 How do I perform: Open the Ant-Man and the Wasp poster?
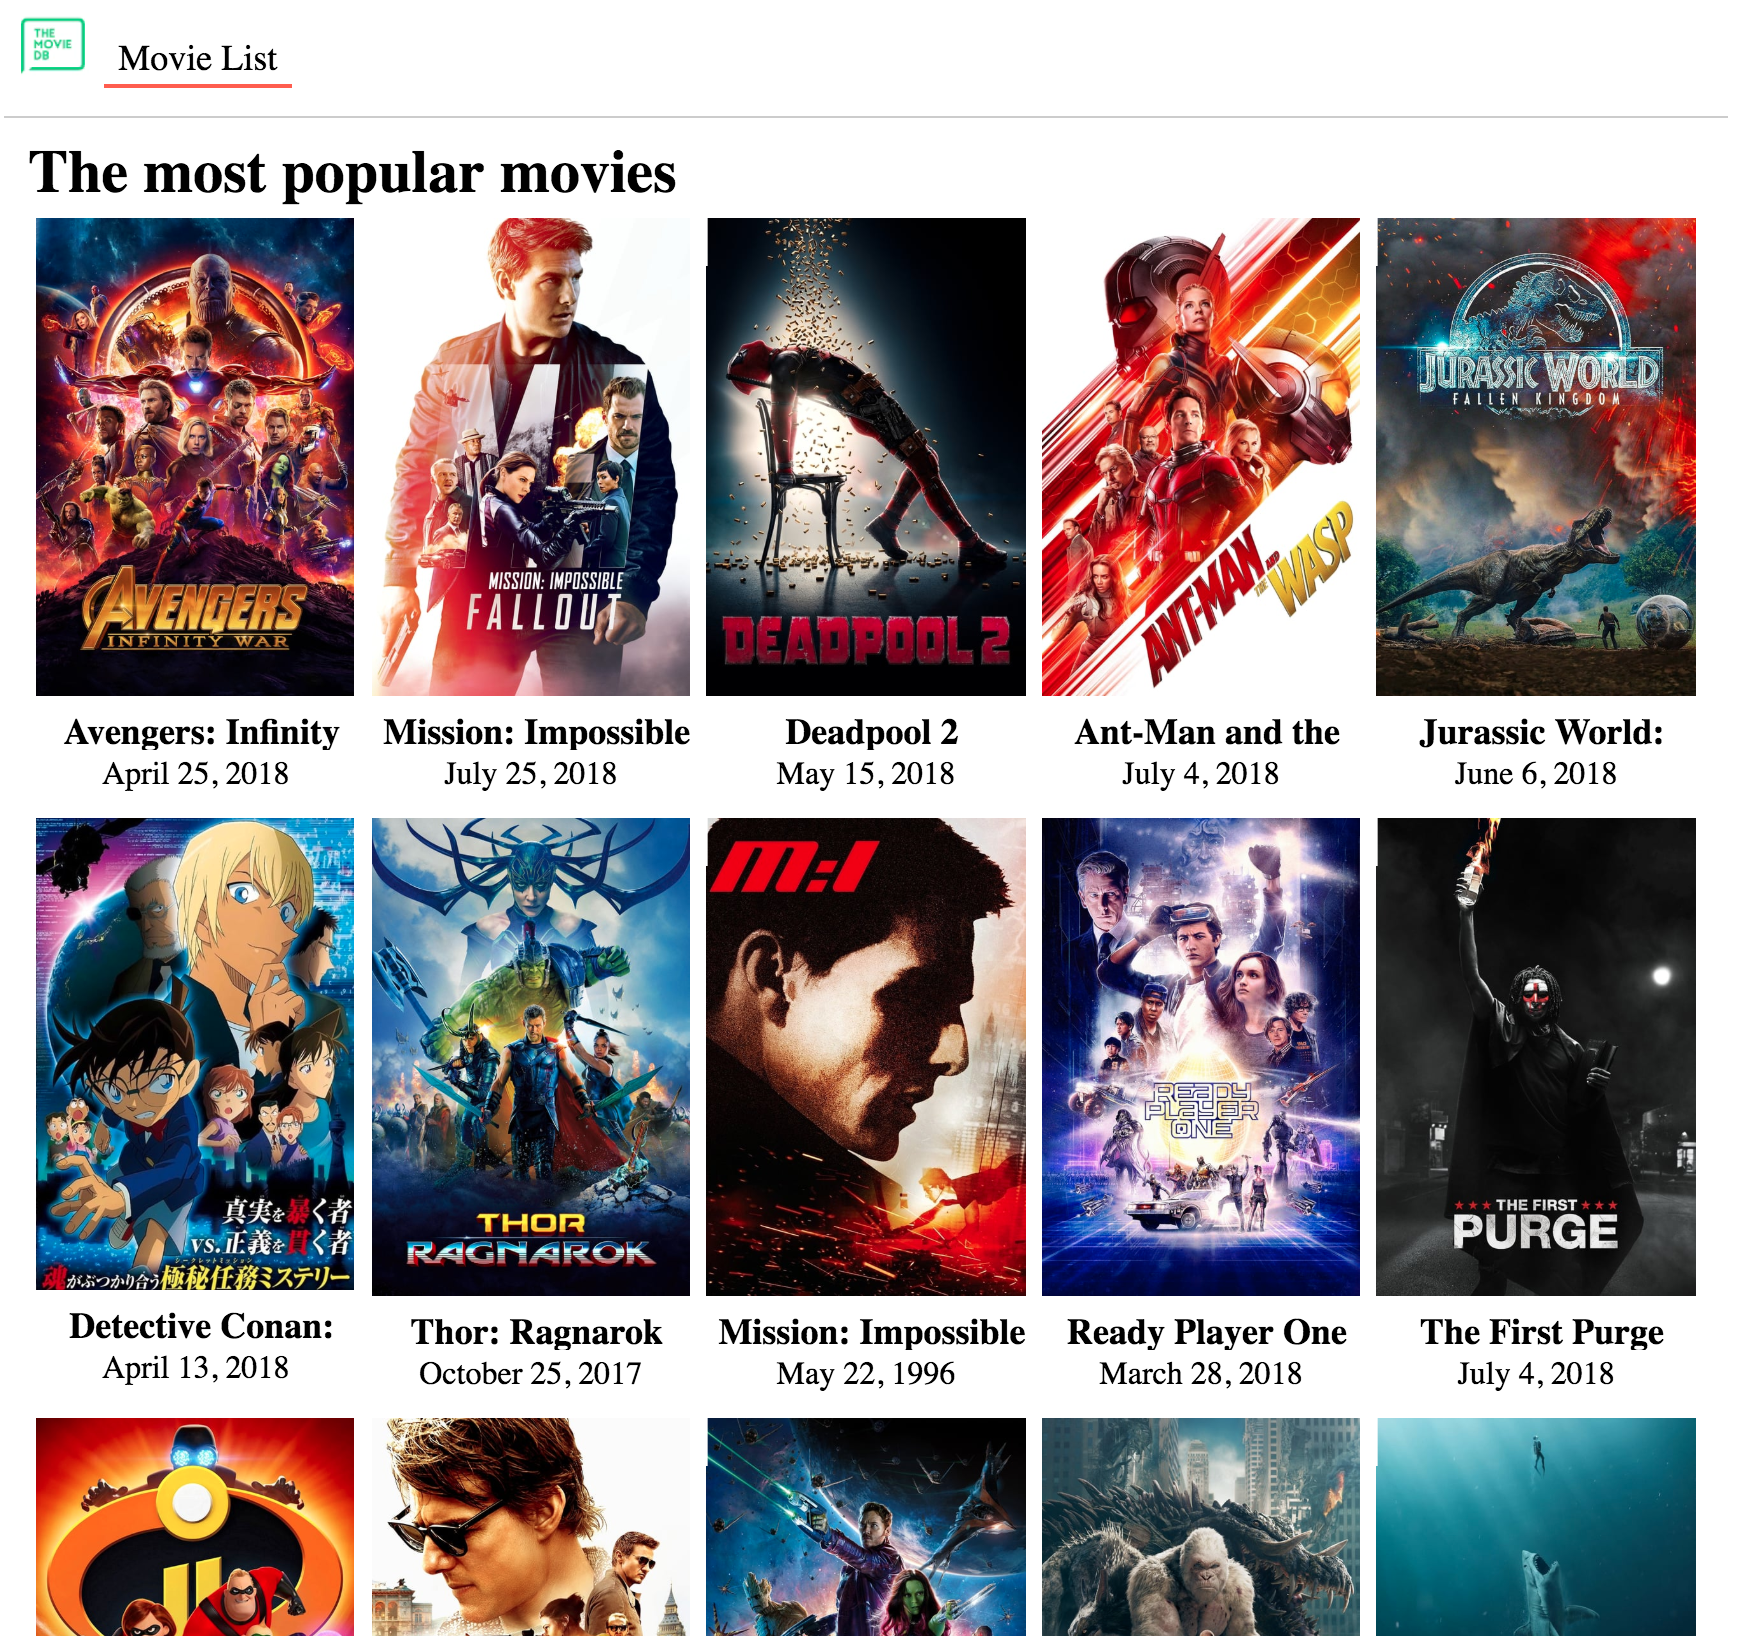point(1201,457)
